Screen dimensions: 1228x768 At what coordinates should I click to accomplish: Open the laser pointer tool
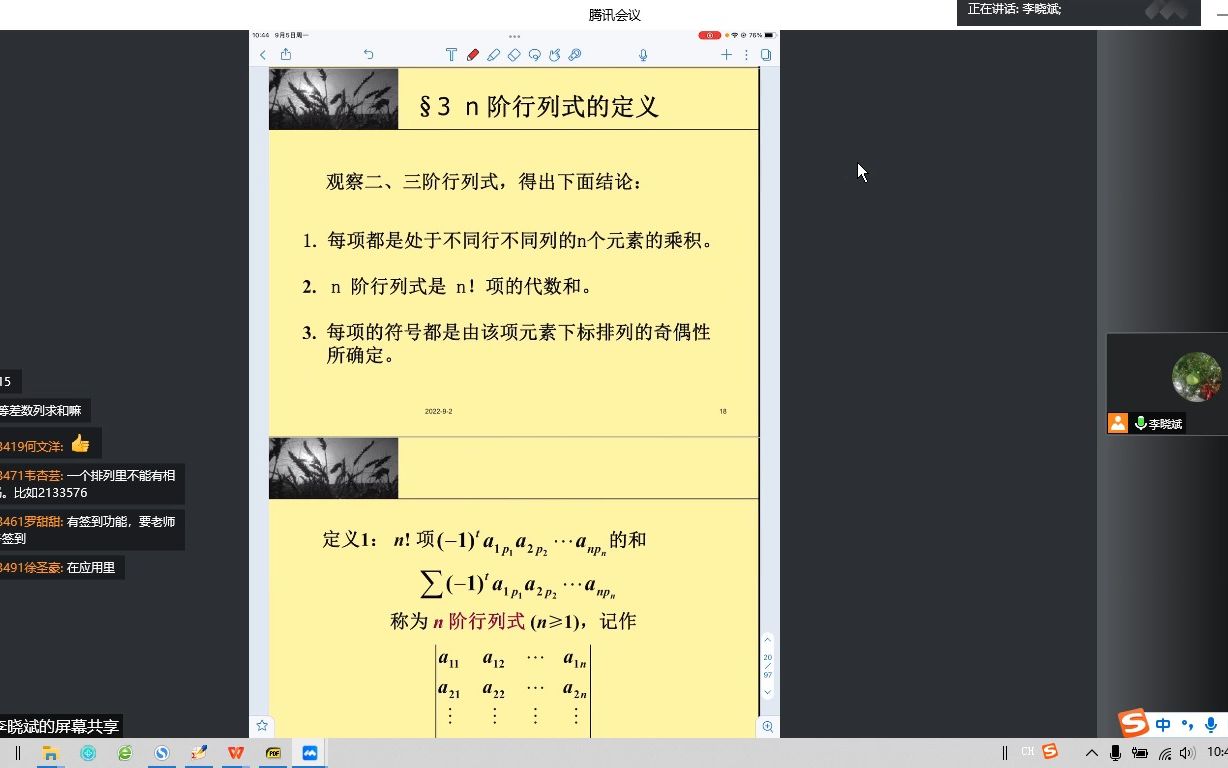(576, 54)
